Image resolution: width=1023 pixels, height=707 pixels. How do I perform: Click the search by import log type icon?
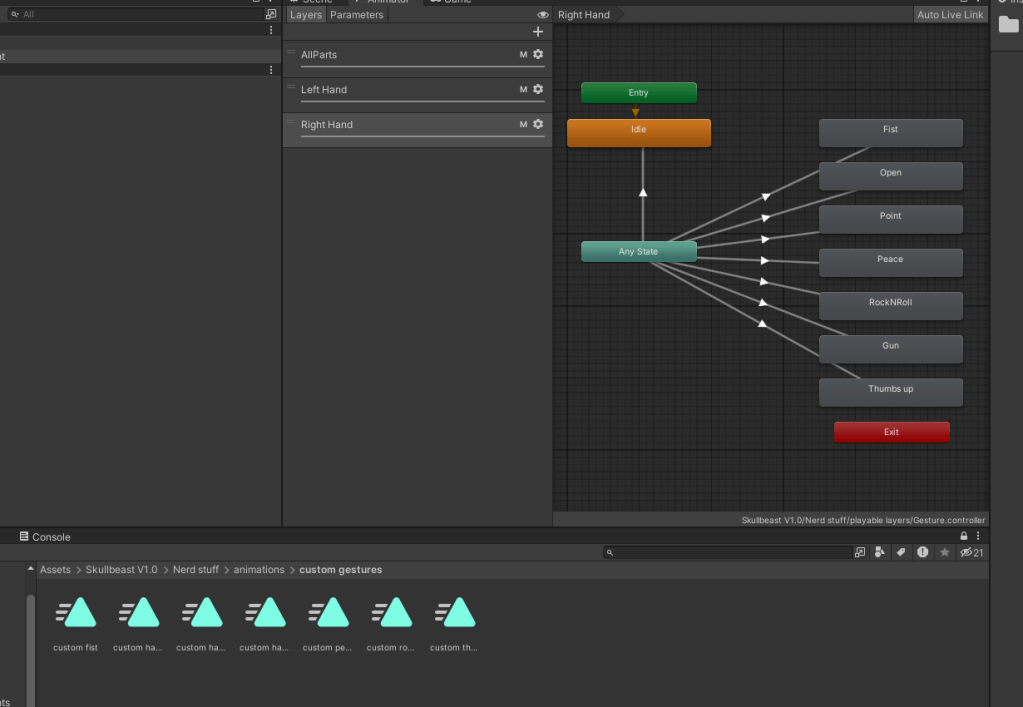coord(922,552)
